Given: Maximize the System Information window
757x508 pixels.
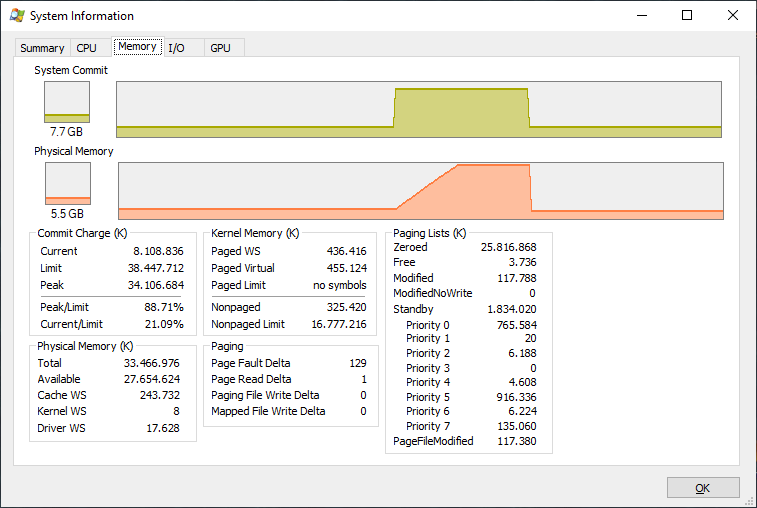Looking at the screenshot, I should coord(687,15).
